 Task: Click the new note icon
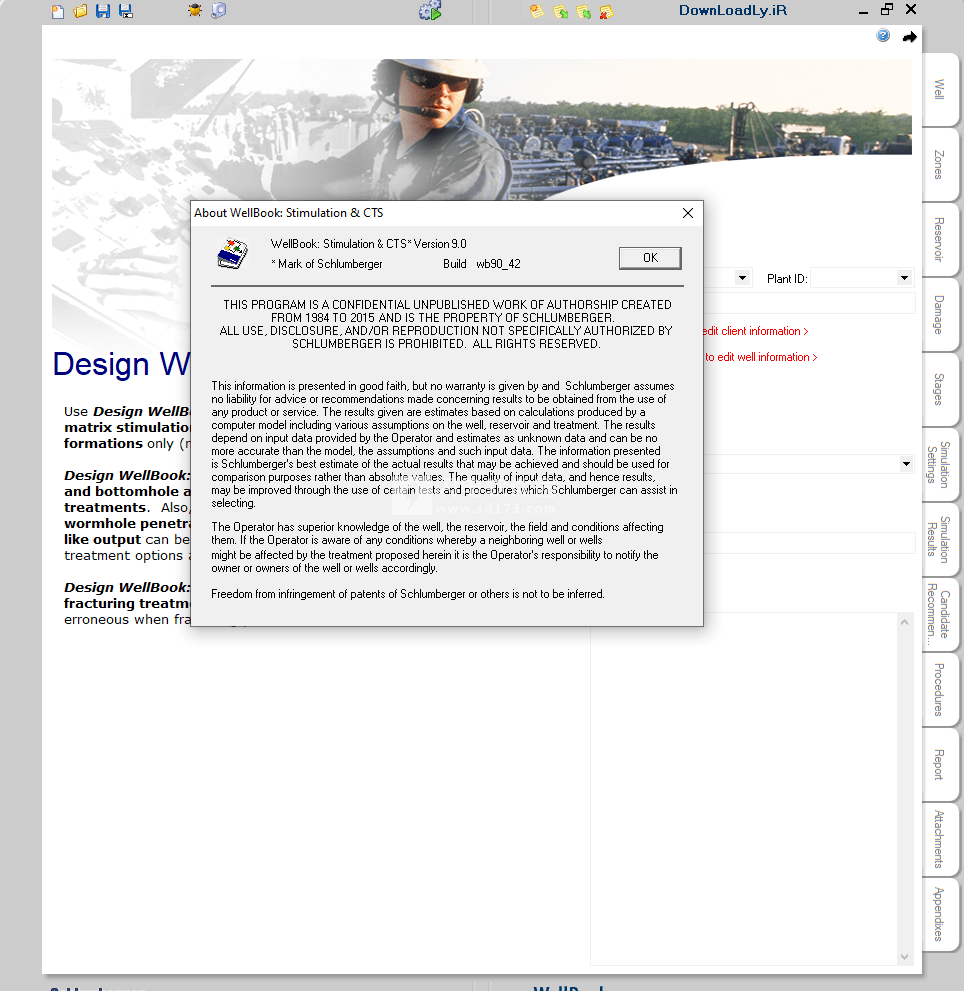click(x=537, y=11)
